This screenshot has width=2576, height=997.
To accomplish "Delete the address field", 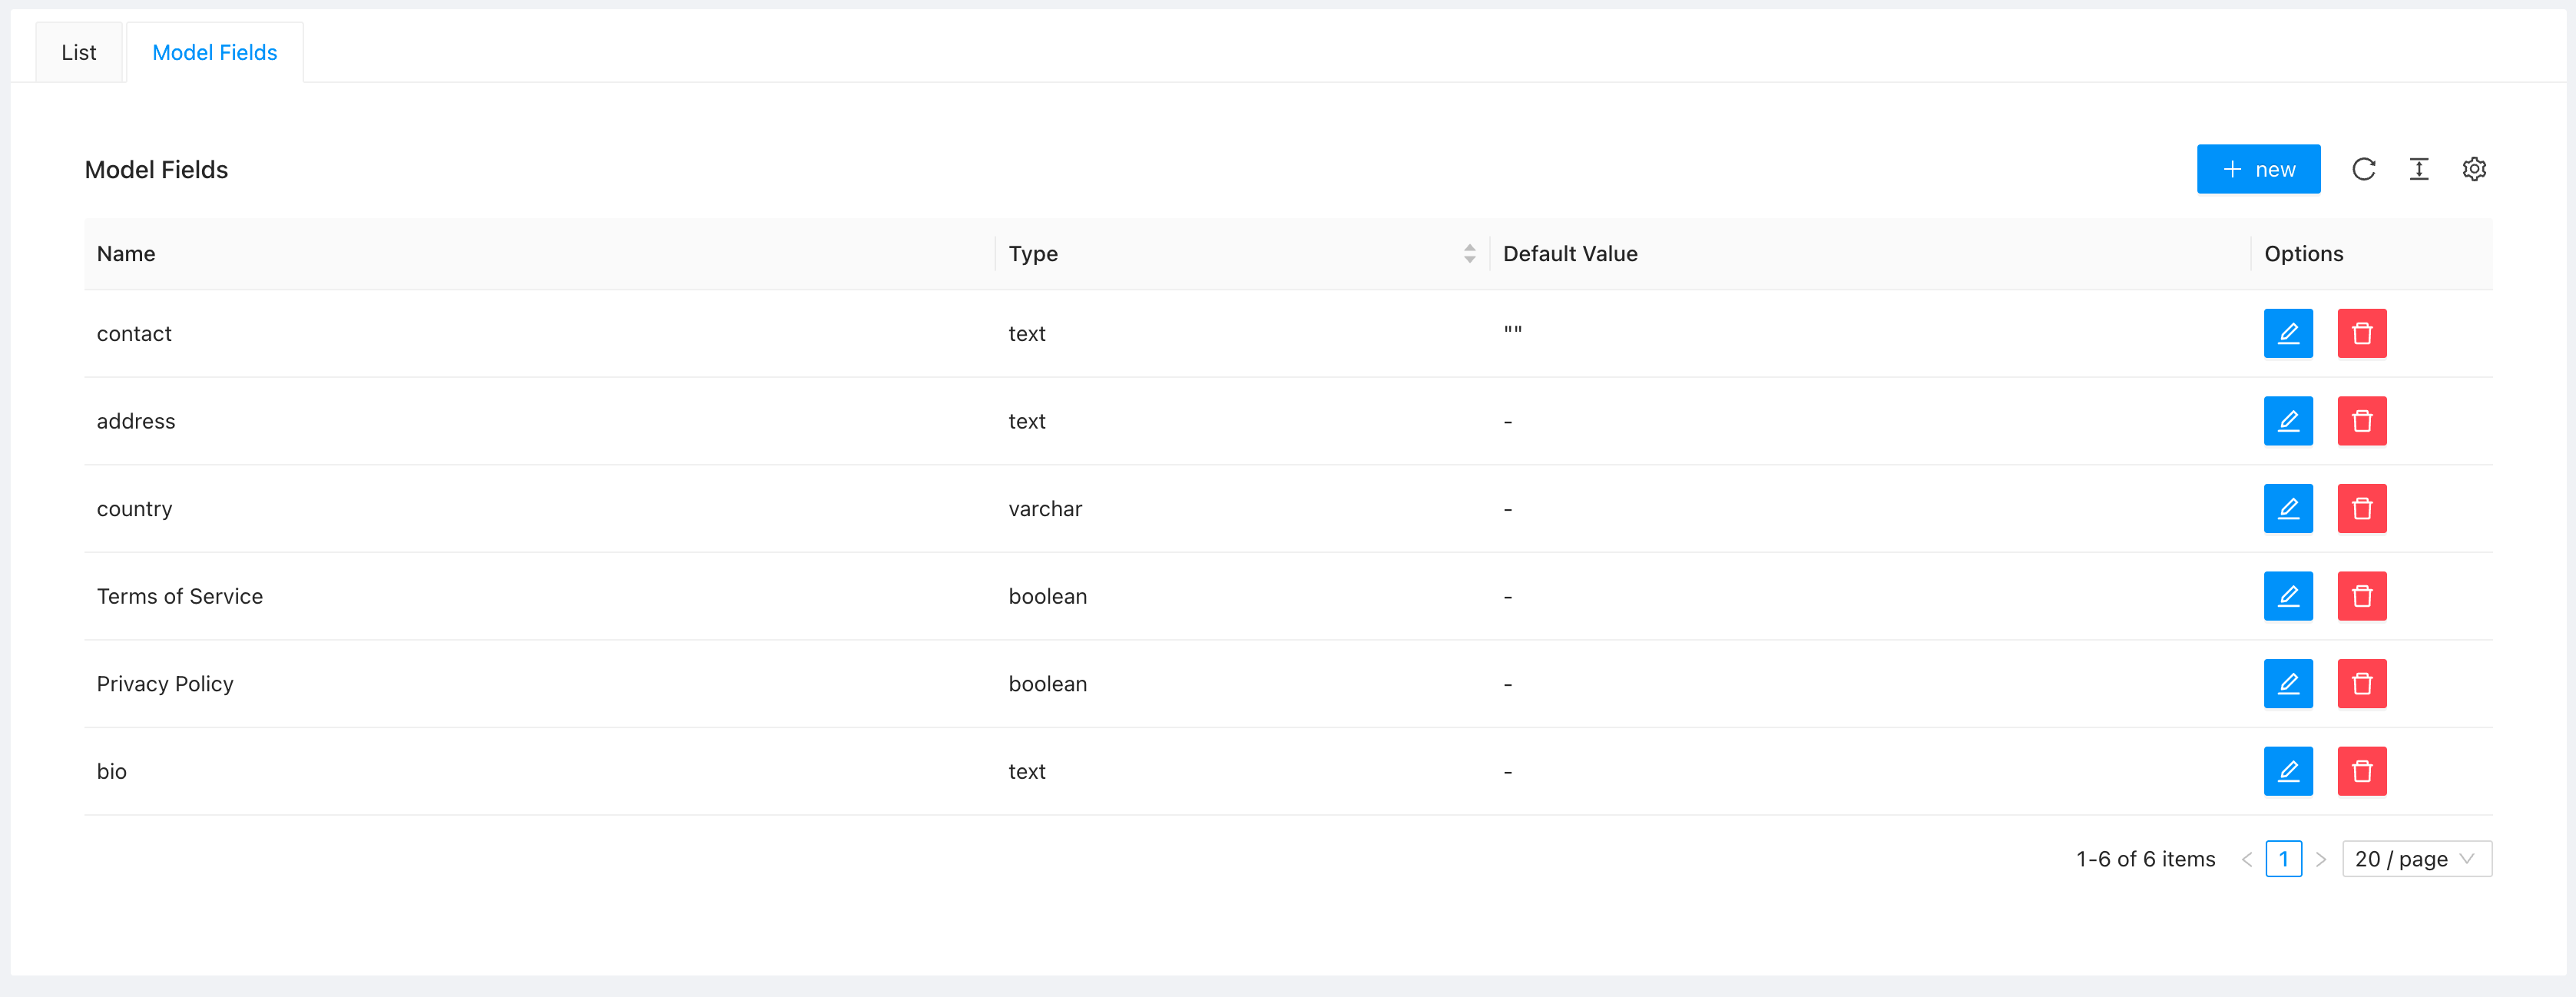I will (x=2361, y=421).
